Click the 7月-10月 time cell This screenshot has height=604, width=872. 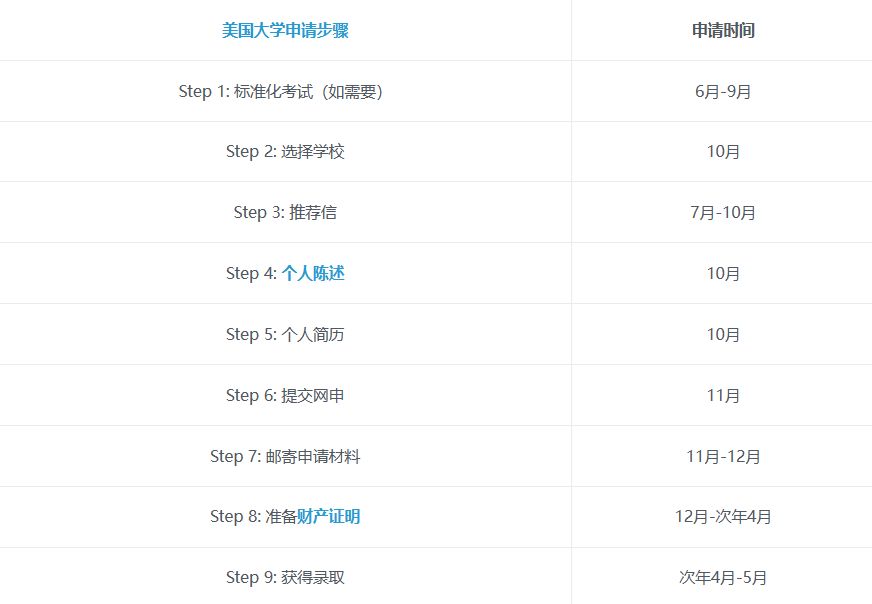(723, 212)
